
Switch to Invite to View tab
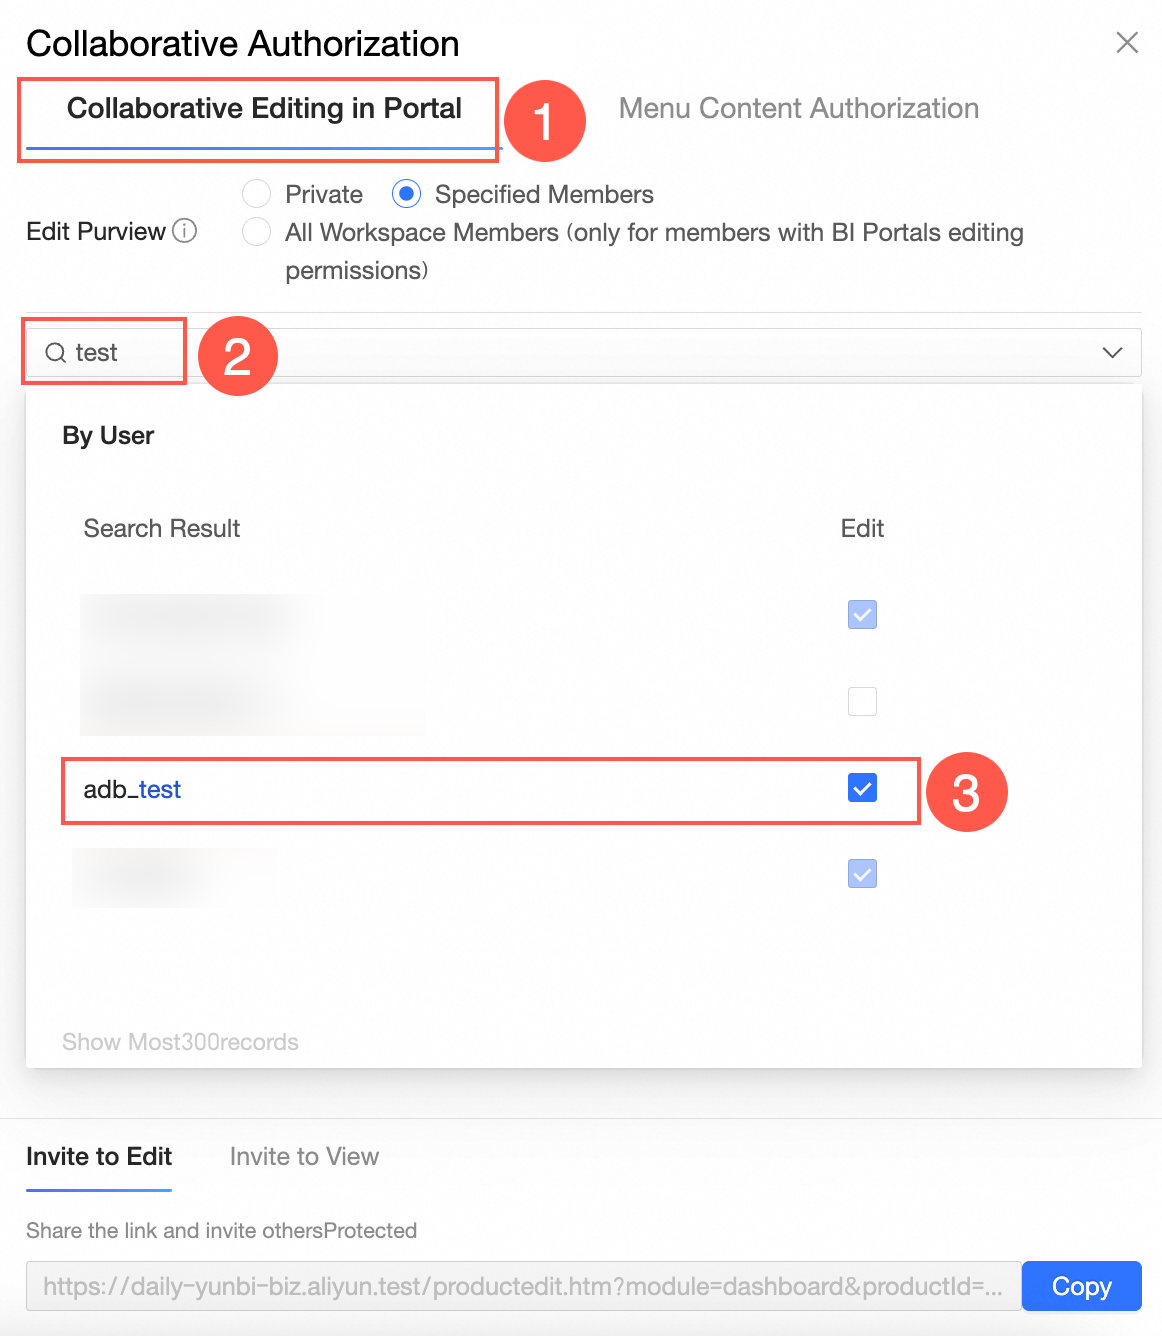[x=304, y=1157]
